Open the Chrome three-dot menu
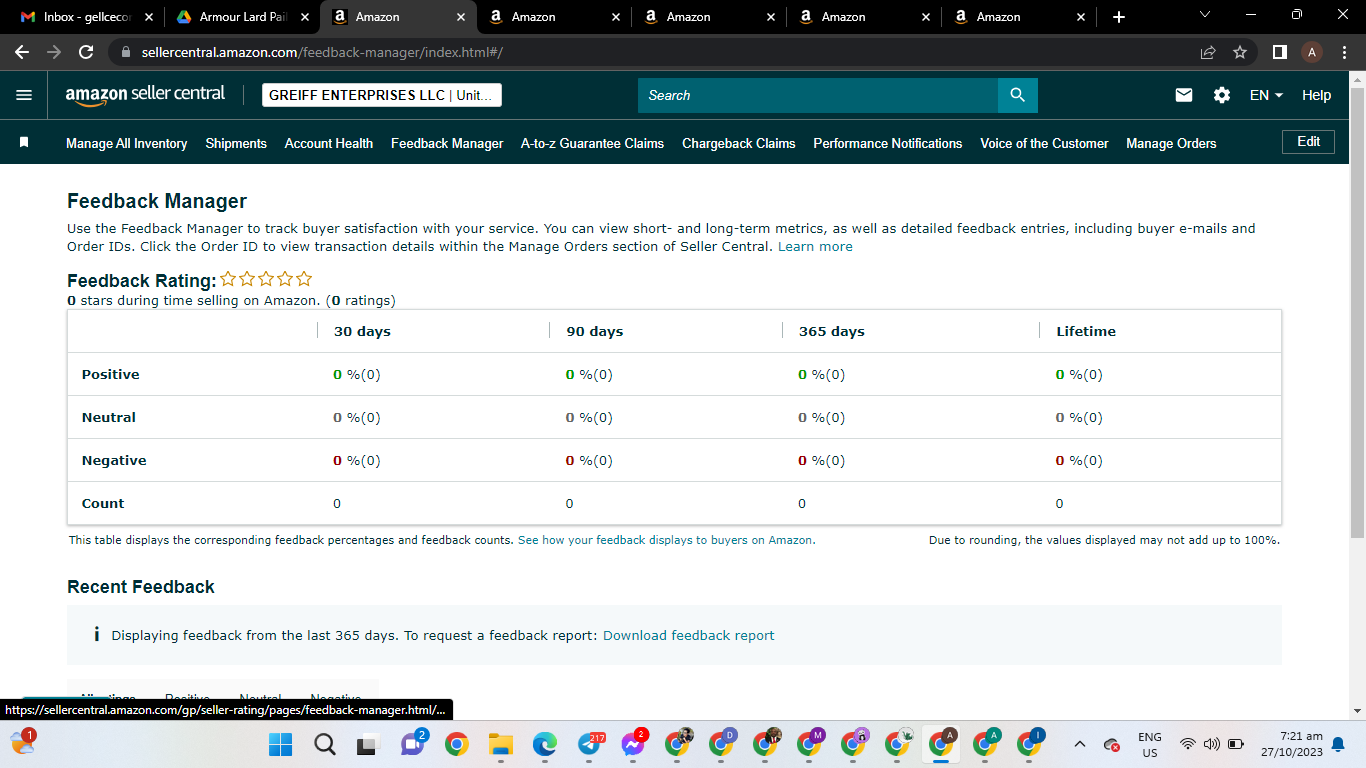Image resolution: width=1366 pixels, height=768 pixels. 1344,52
